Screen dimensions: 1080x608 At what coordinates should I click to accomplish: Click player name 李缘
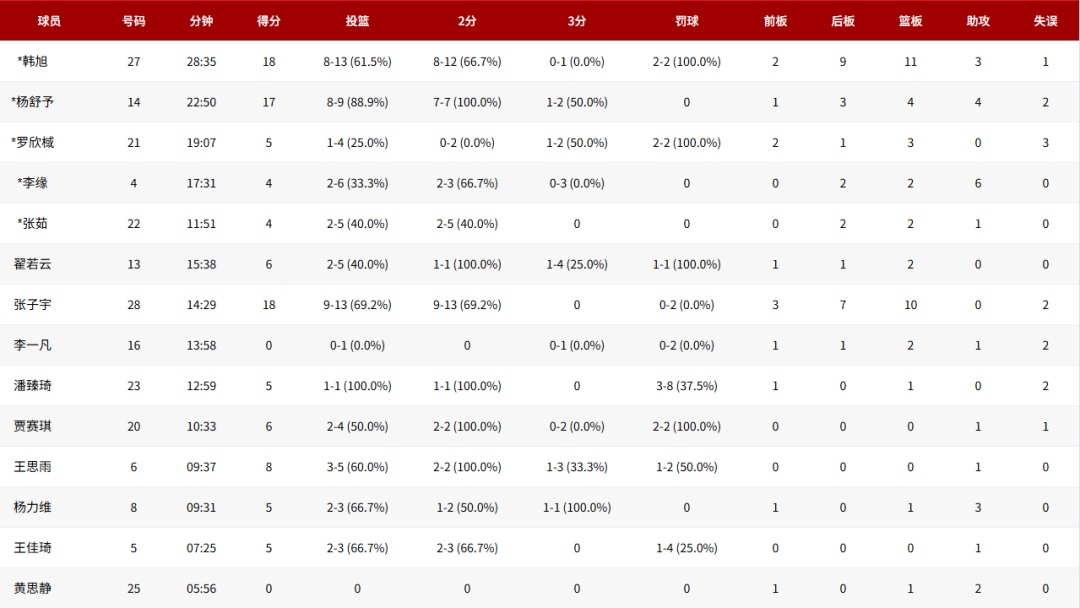[33, 184]
